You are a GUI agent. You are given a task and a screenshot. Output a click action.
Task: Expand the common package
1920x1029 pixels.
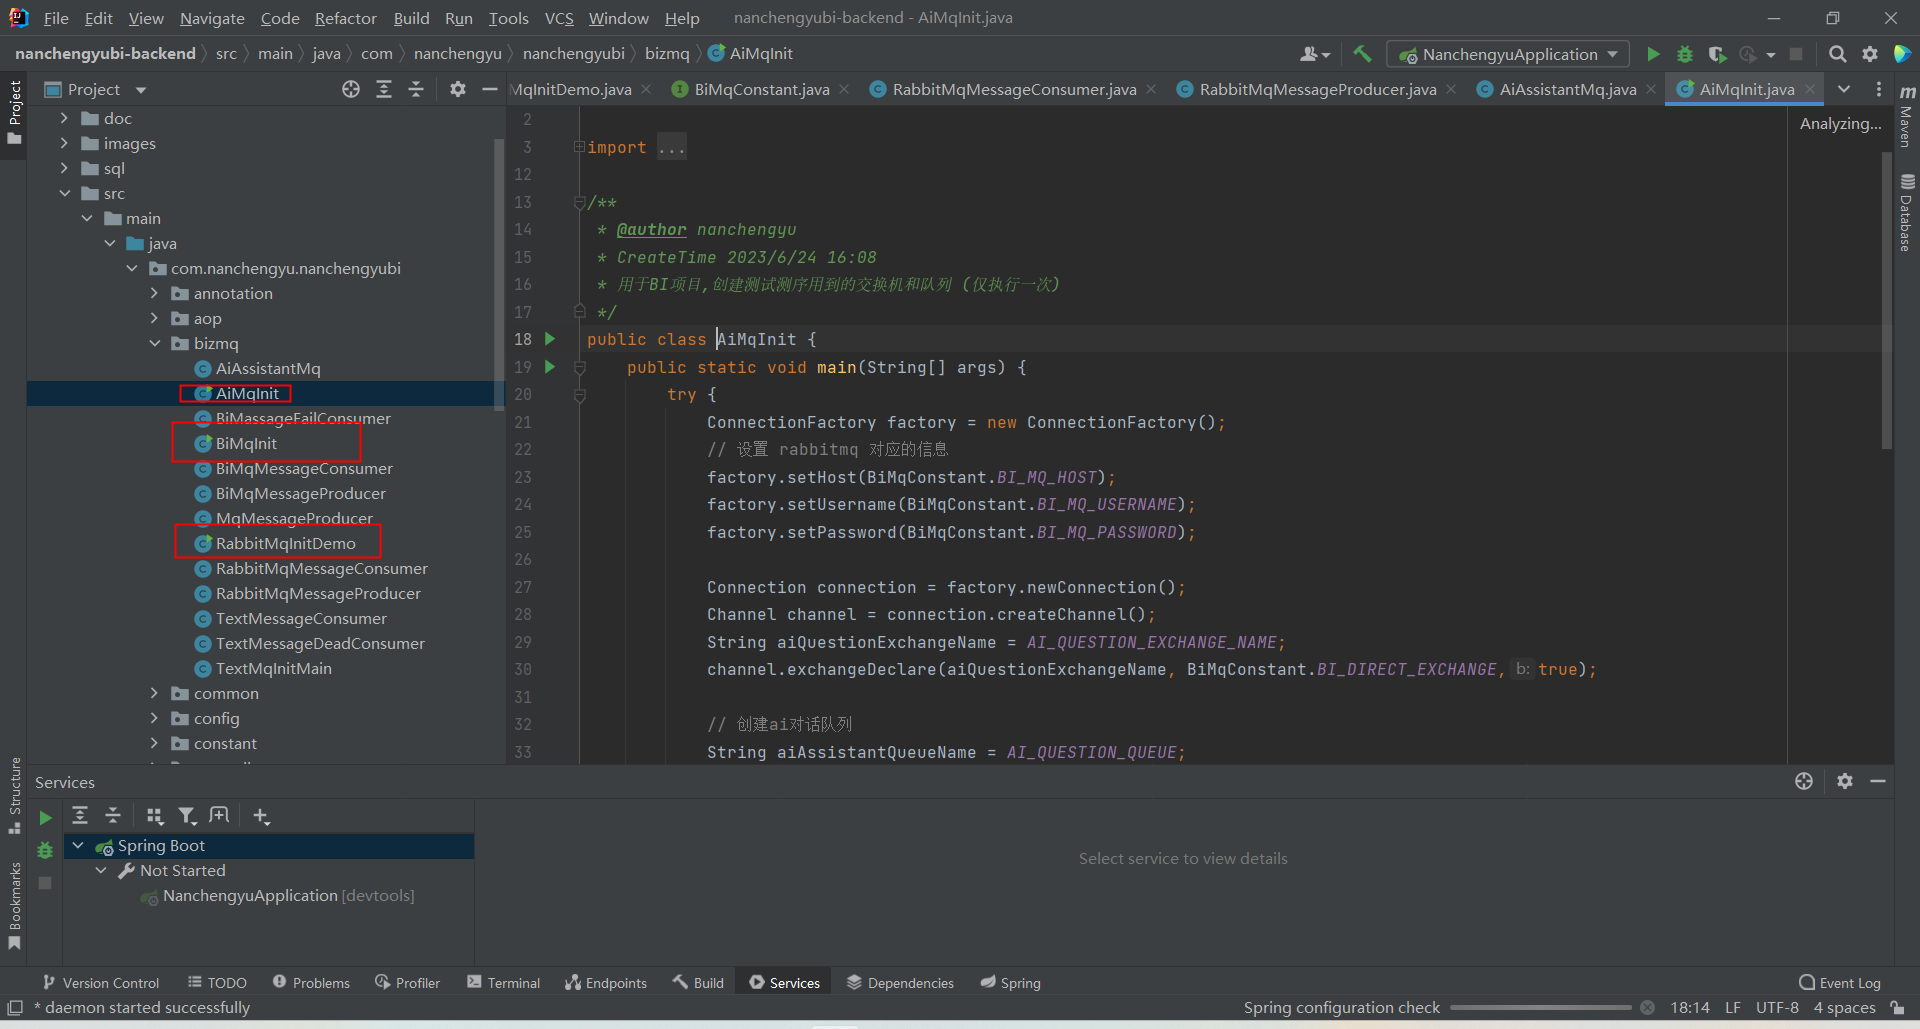click(154, 693)
